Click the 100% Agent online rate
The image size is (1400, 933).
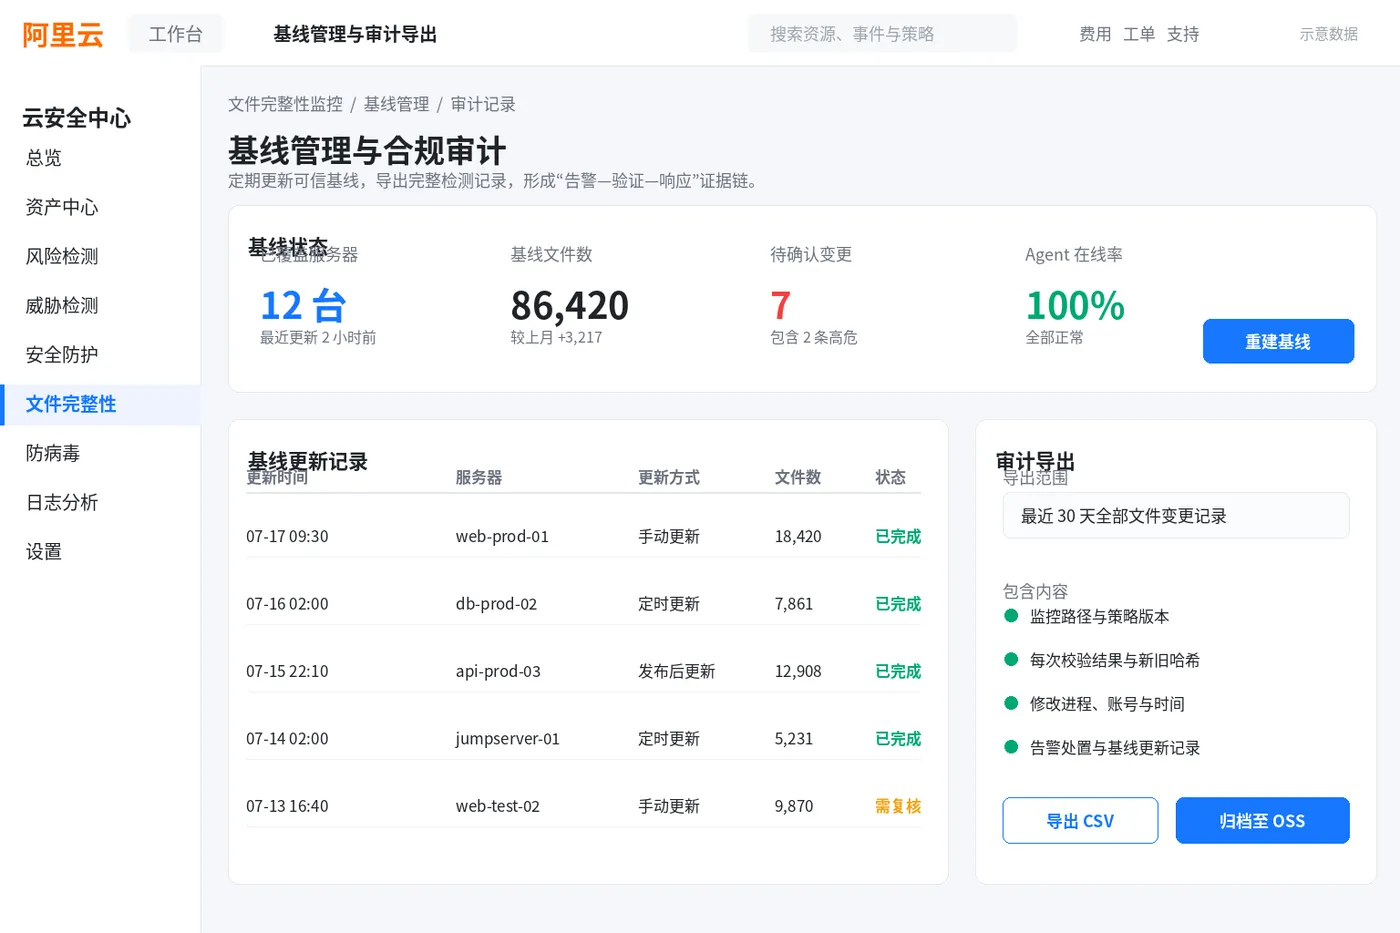1075,305
